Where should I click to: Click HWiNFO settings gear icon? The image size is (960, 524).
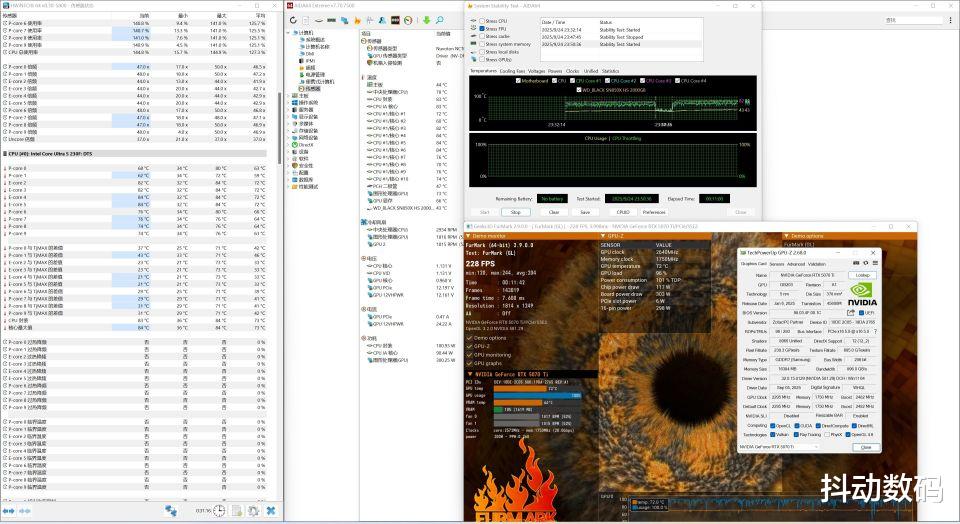(253, 510)
